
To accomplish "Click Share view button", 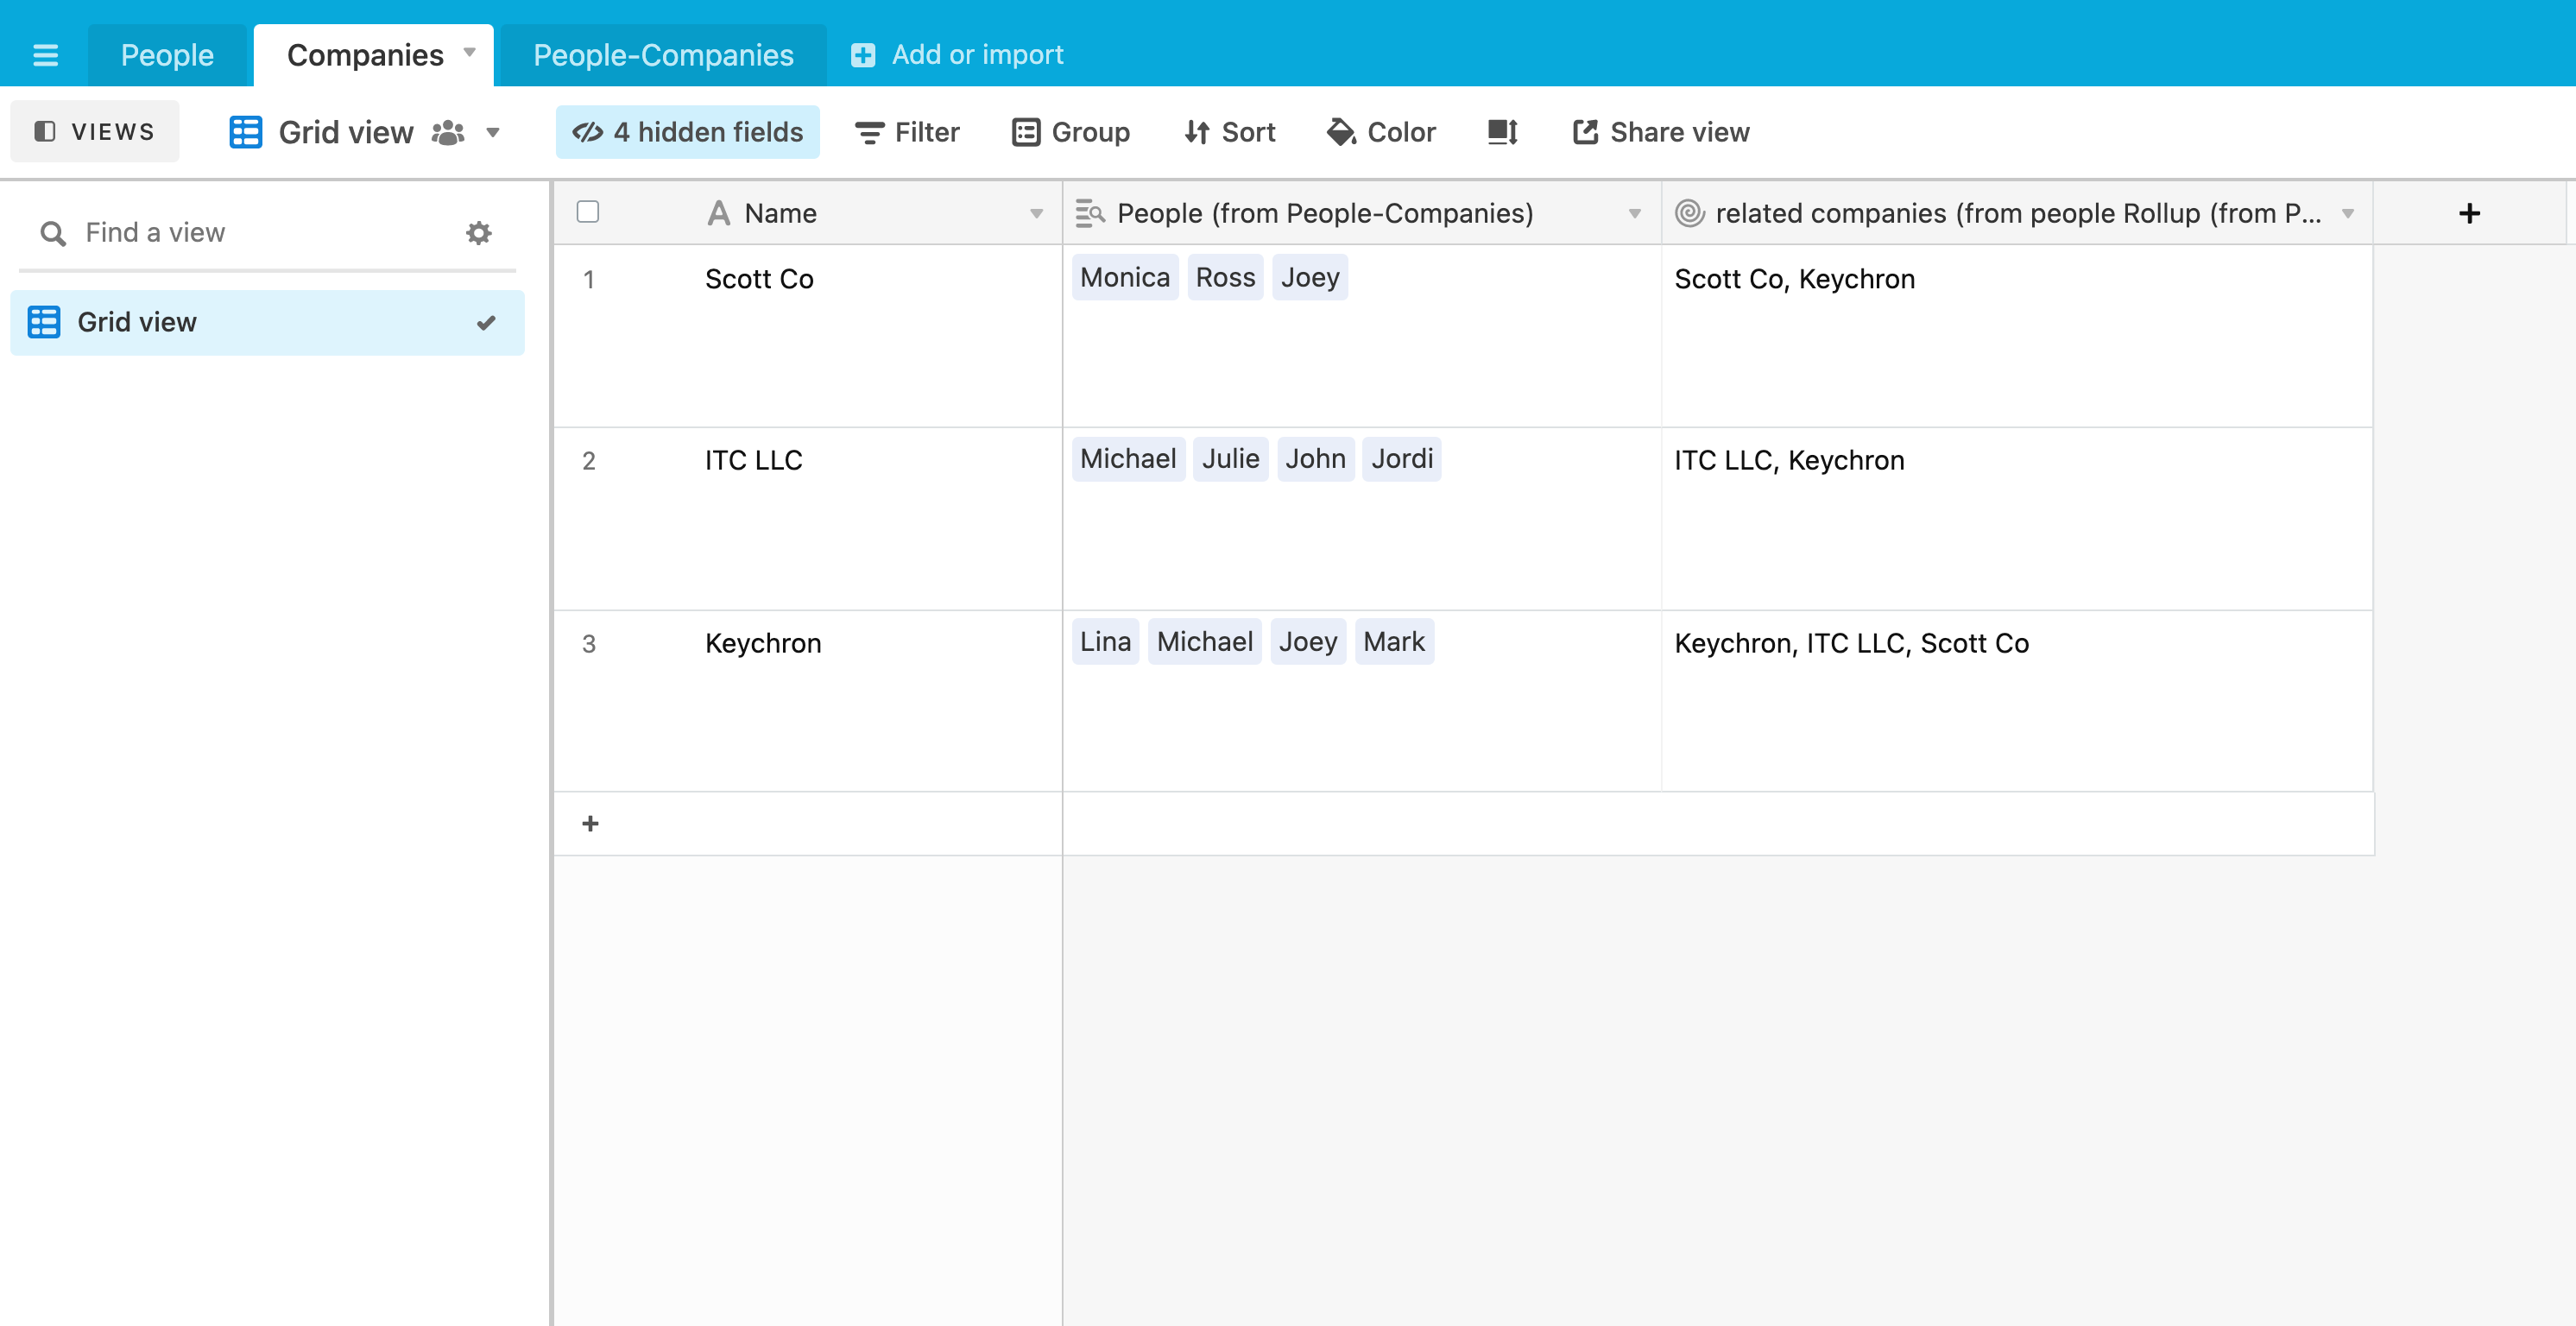I will [x=1660, y=132].
